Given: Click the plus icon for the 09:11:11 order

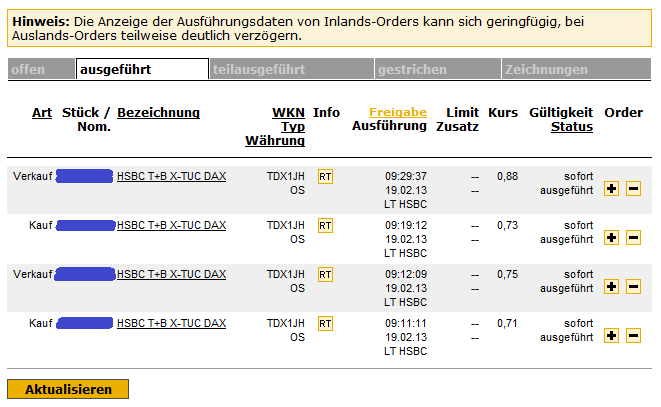Looking at the screenshot, I should (612, 336).
